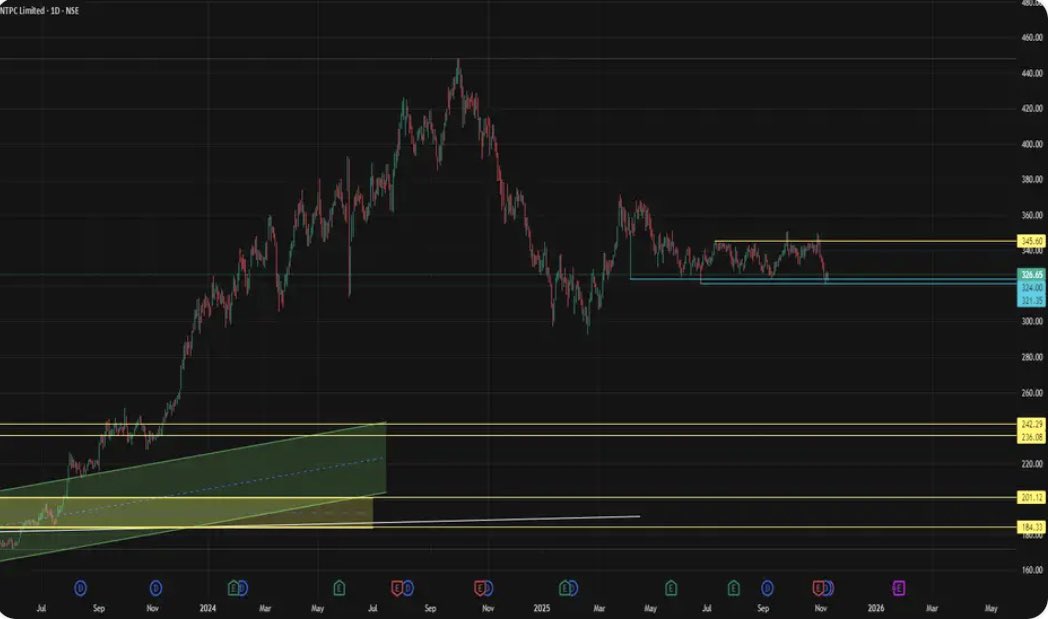Select the yellow 184.33 price label
Screen dimensions: 1048x619
pos(1031,527)
